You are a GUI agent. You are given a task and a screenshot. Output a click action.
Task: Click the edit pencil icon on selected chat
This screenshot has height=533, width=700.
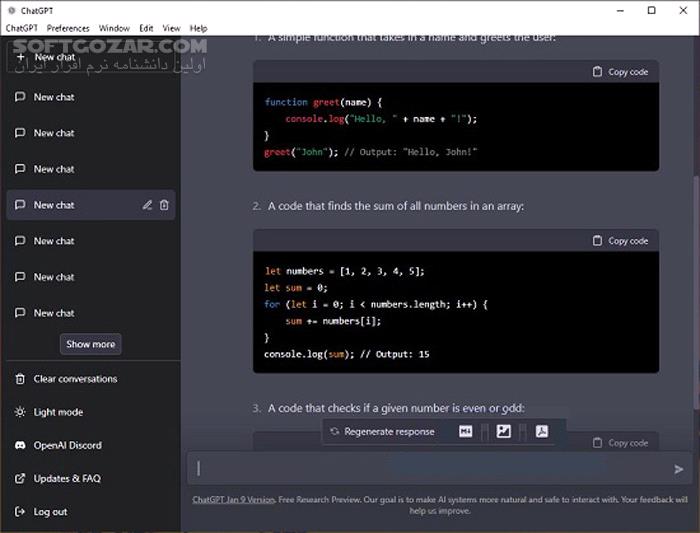click(147, 205)
